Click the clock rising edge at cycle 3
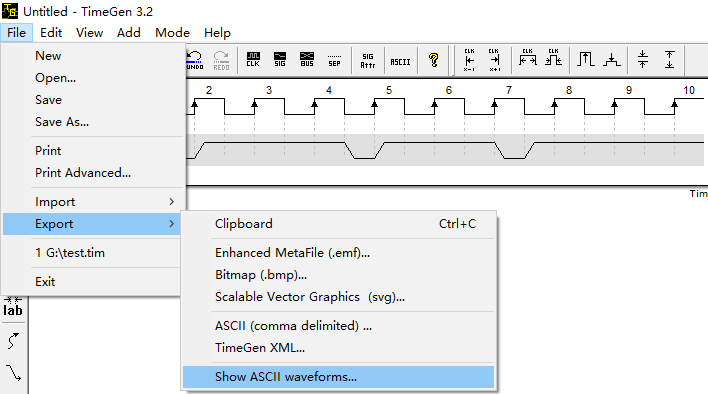This screenshot has height=394, width=708. 255,107
